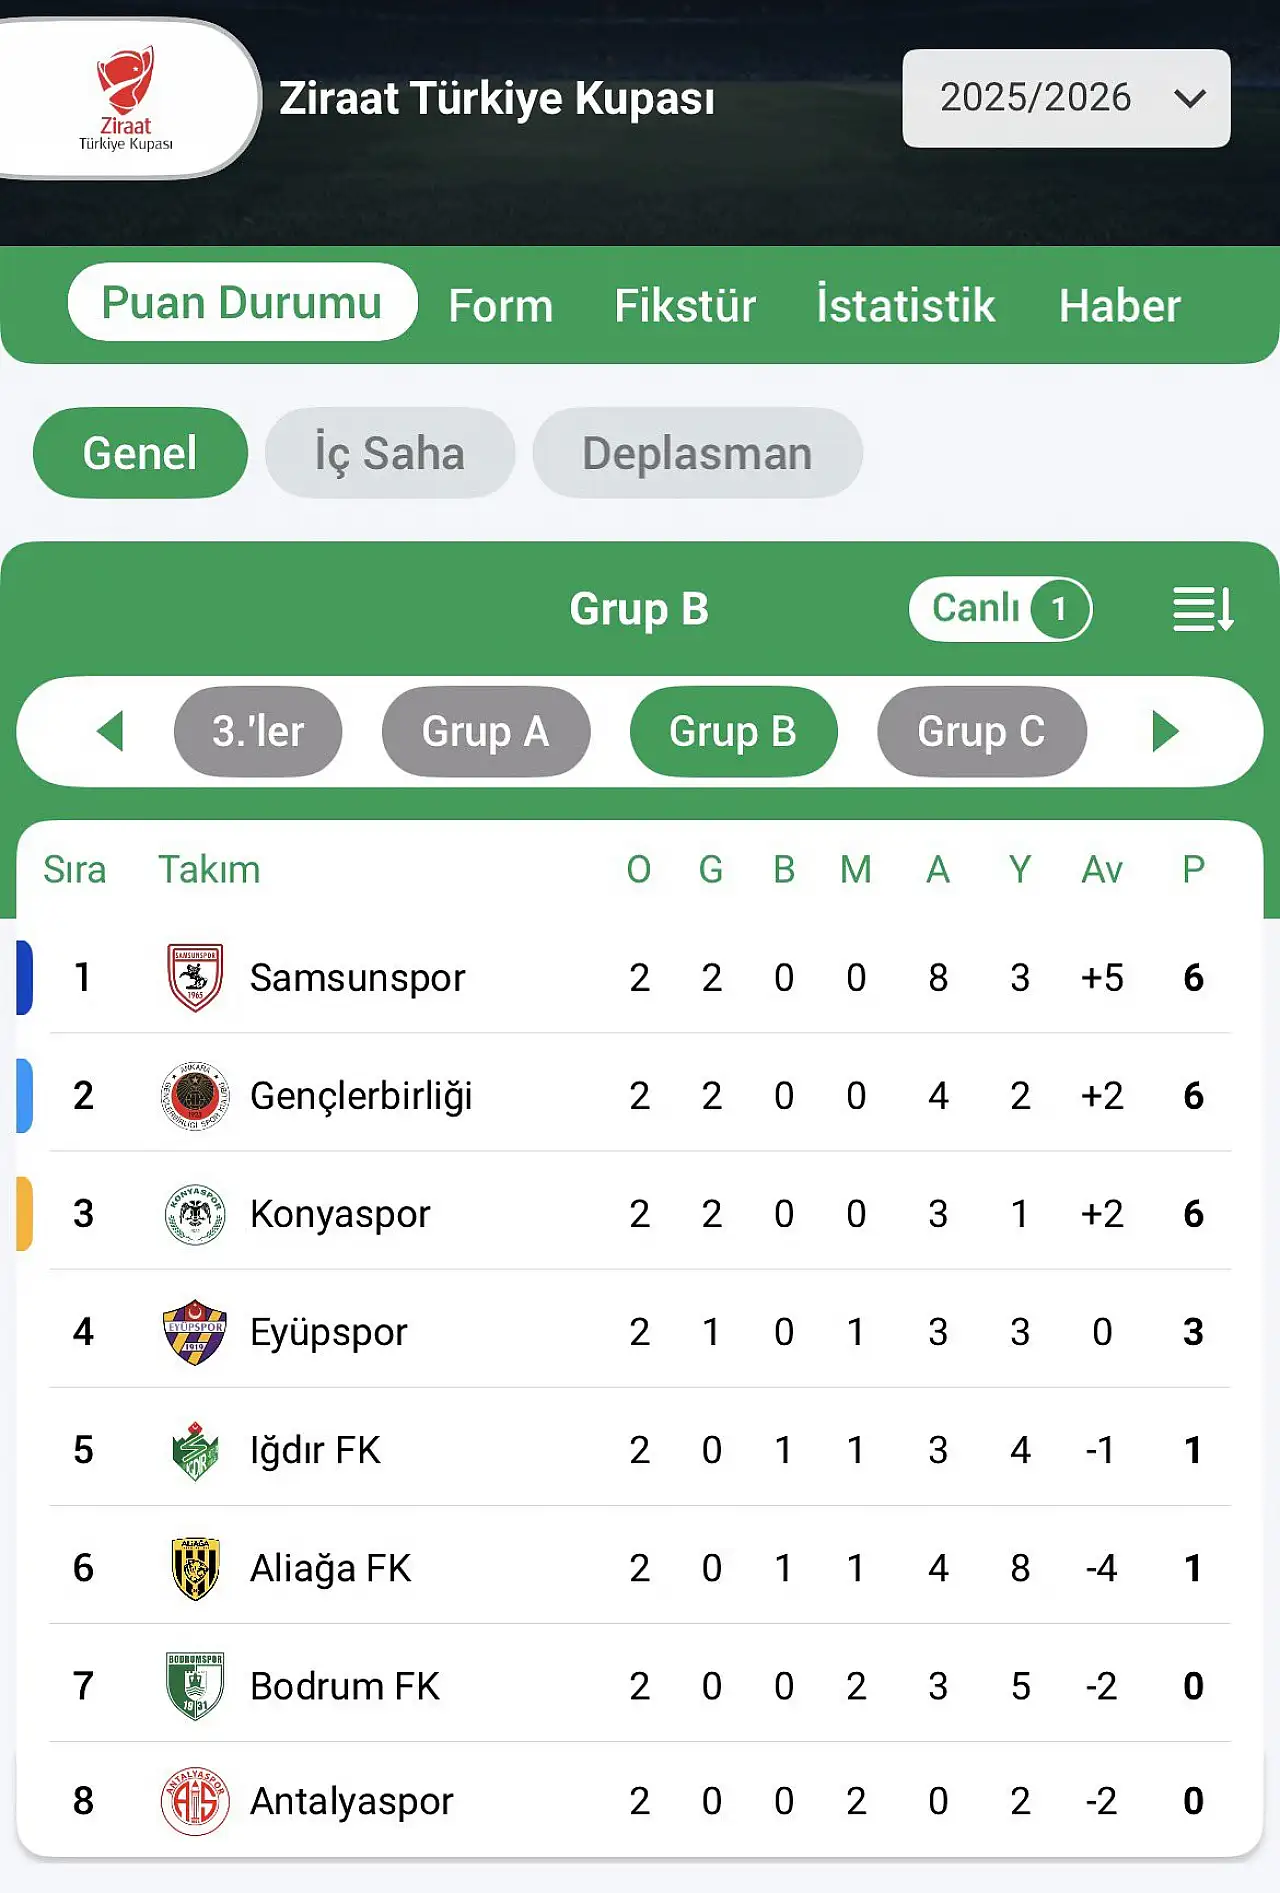This screenshot has width=1280, height=1893.
Task: Open the 2025/2026 season dropdown
Action: pos(1066,98)
